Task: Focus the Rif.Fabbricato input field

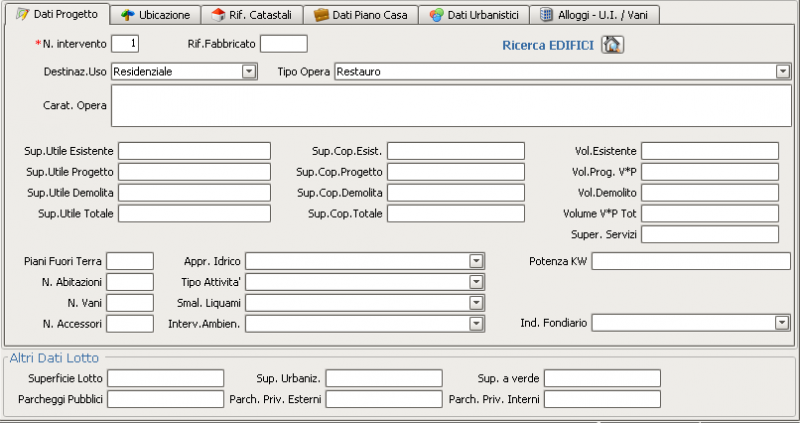Action: (x=284, y=44)
